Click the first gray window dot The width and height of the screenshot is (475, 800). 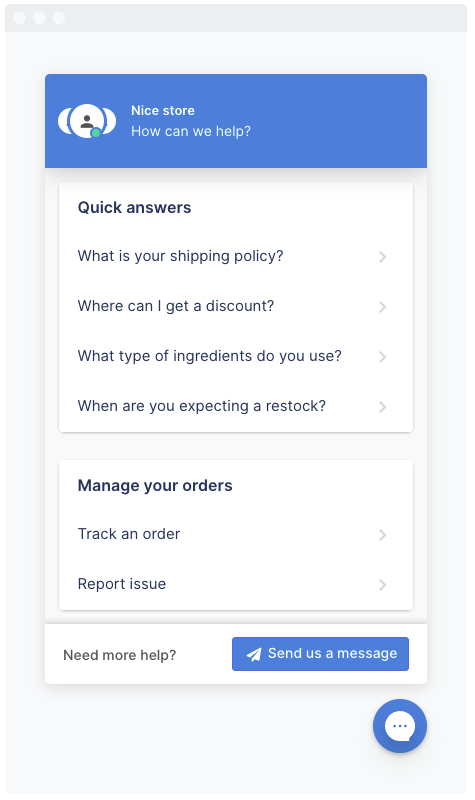click(x=20, y=18)
